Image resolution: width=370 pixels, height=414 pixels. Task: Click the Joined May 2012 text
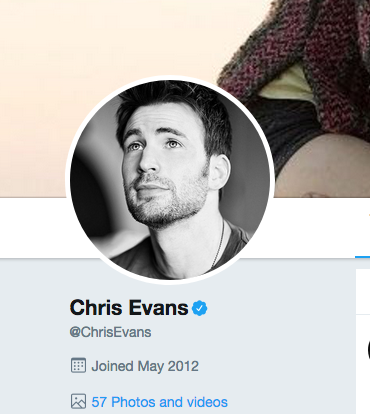tap(145, 366)
